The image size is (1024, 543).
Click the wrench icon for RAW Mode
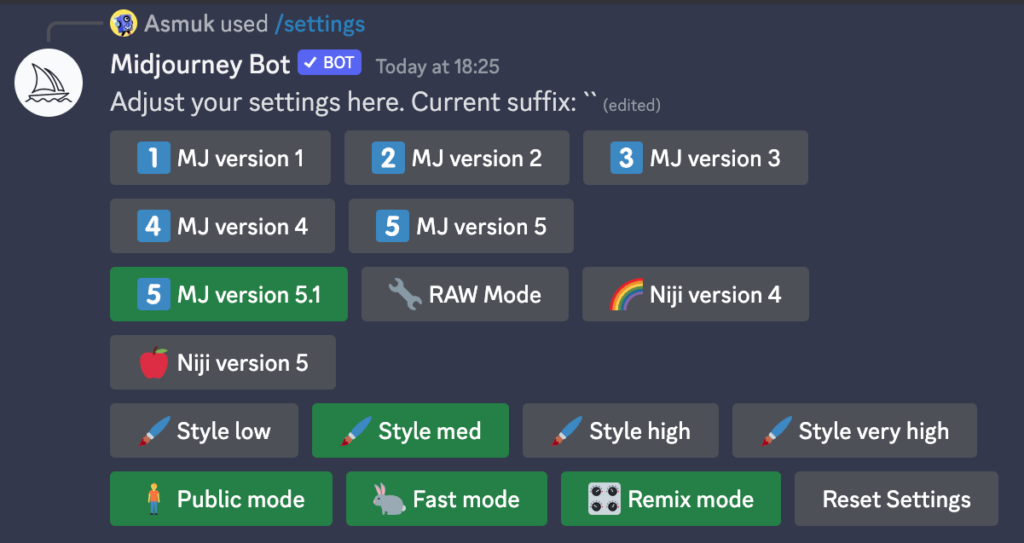(x=403, y=295)
